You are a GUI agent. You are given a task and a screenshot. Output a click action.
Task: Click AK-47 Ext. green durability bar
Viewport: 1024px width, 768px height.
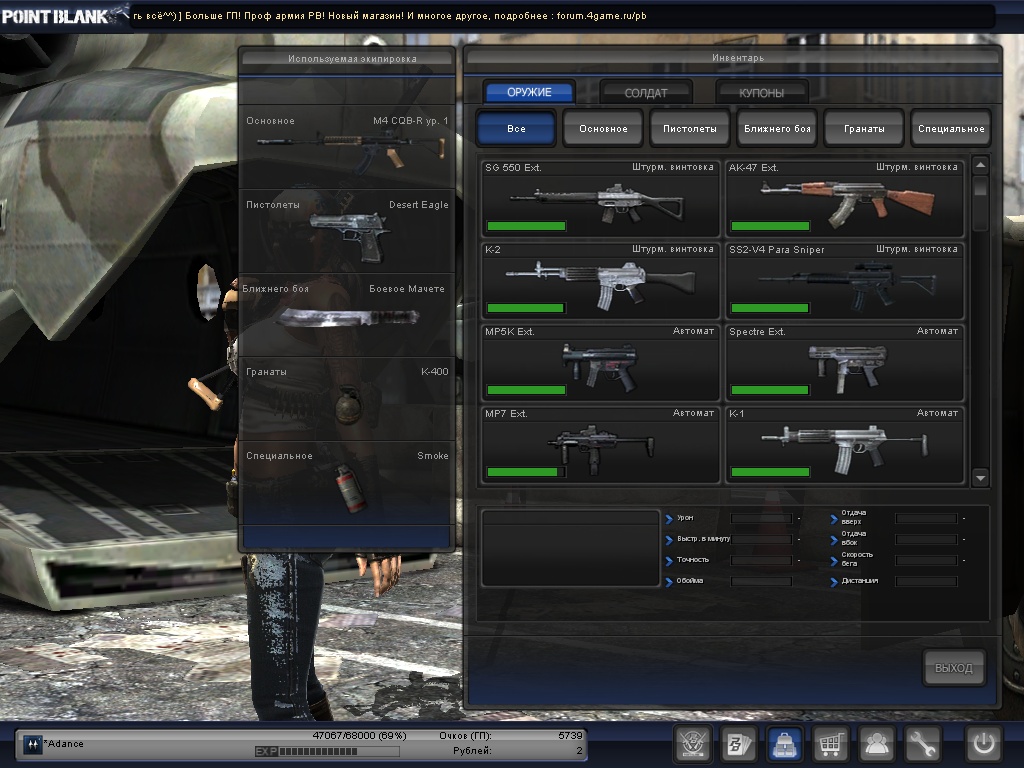(770, 226)
